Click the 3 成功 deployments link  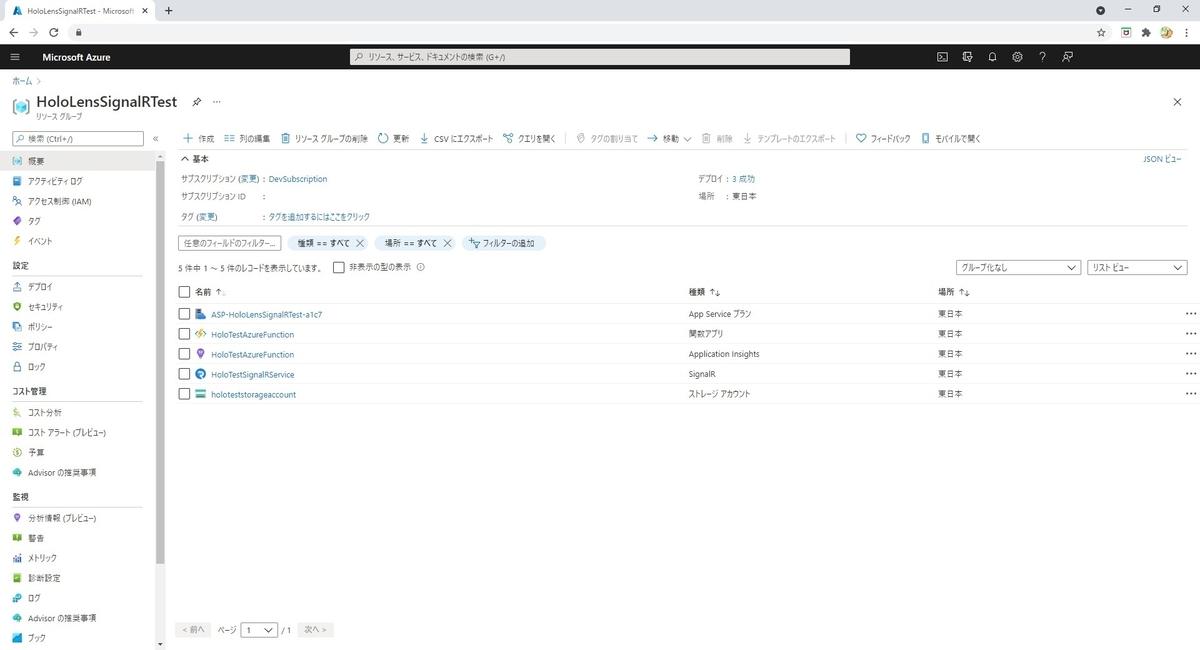pos(743,179)
